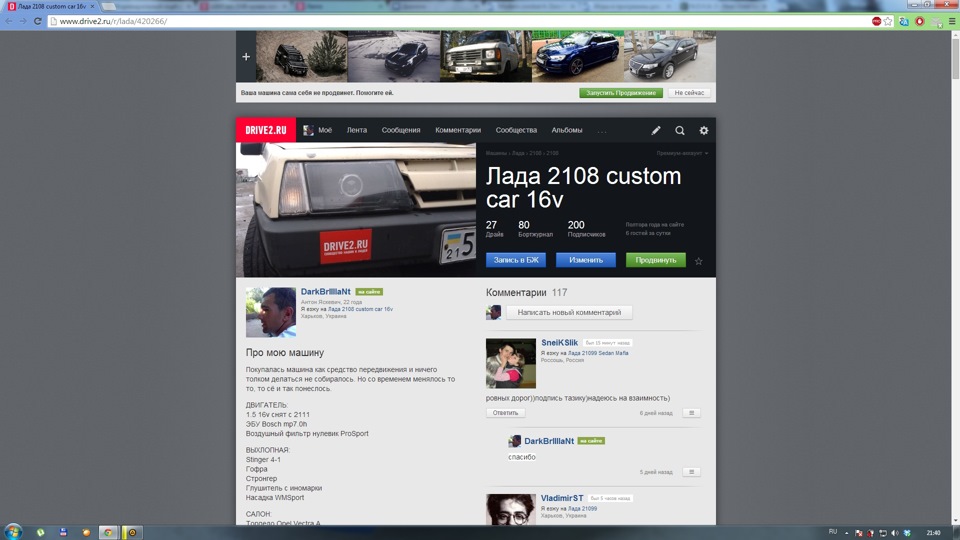Open DarkBrIllIaNt large profile photo
Screen dimensions: 960x540
(x=271, y=312)
